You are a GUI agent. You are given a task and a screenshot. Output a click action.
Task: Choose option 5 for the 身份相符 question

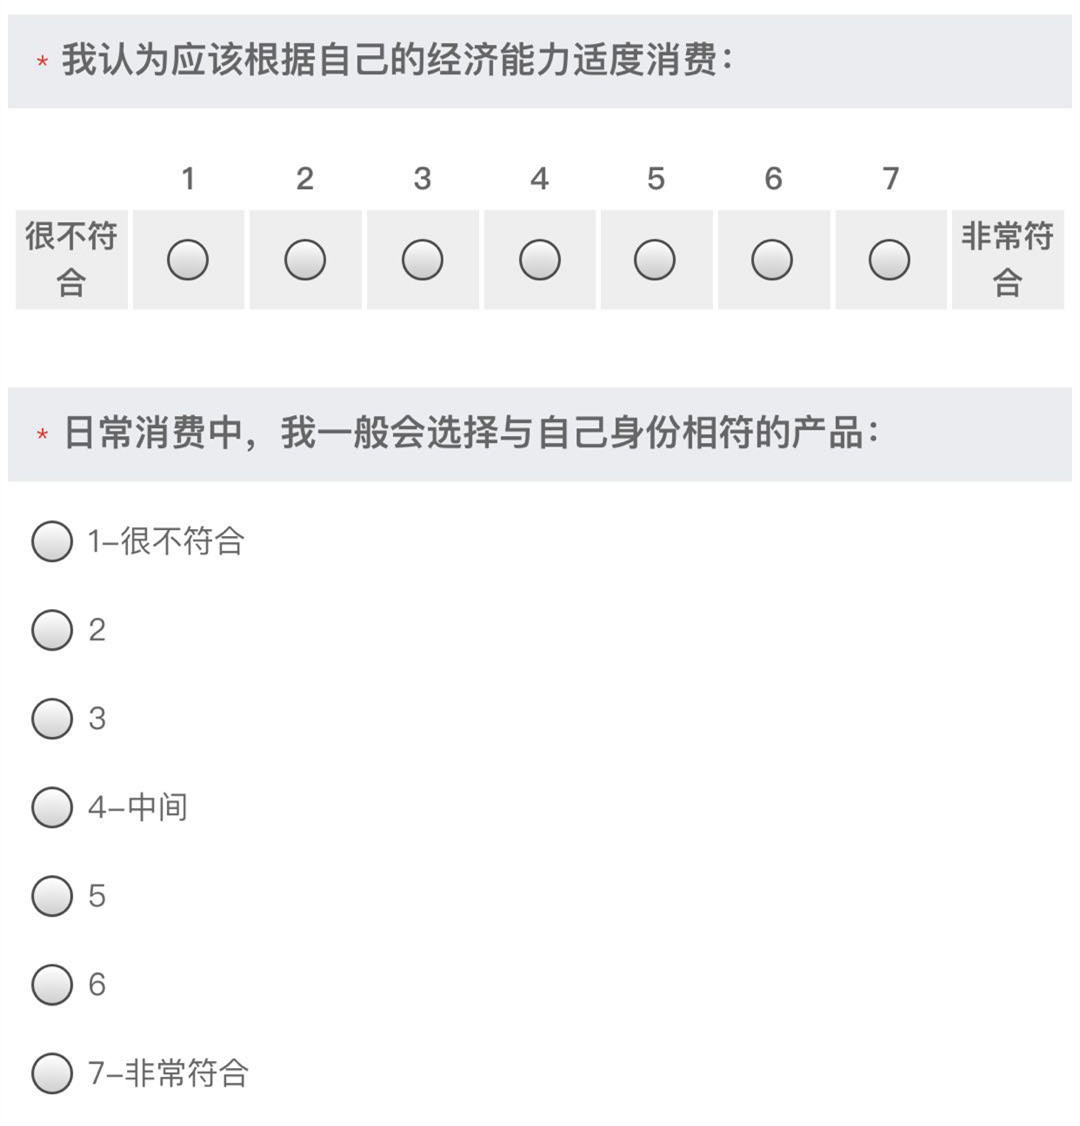52,895
